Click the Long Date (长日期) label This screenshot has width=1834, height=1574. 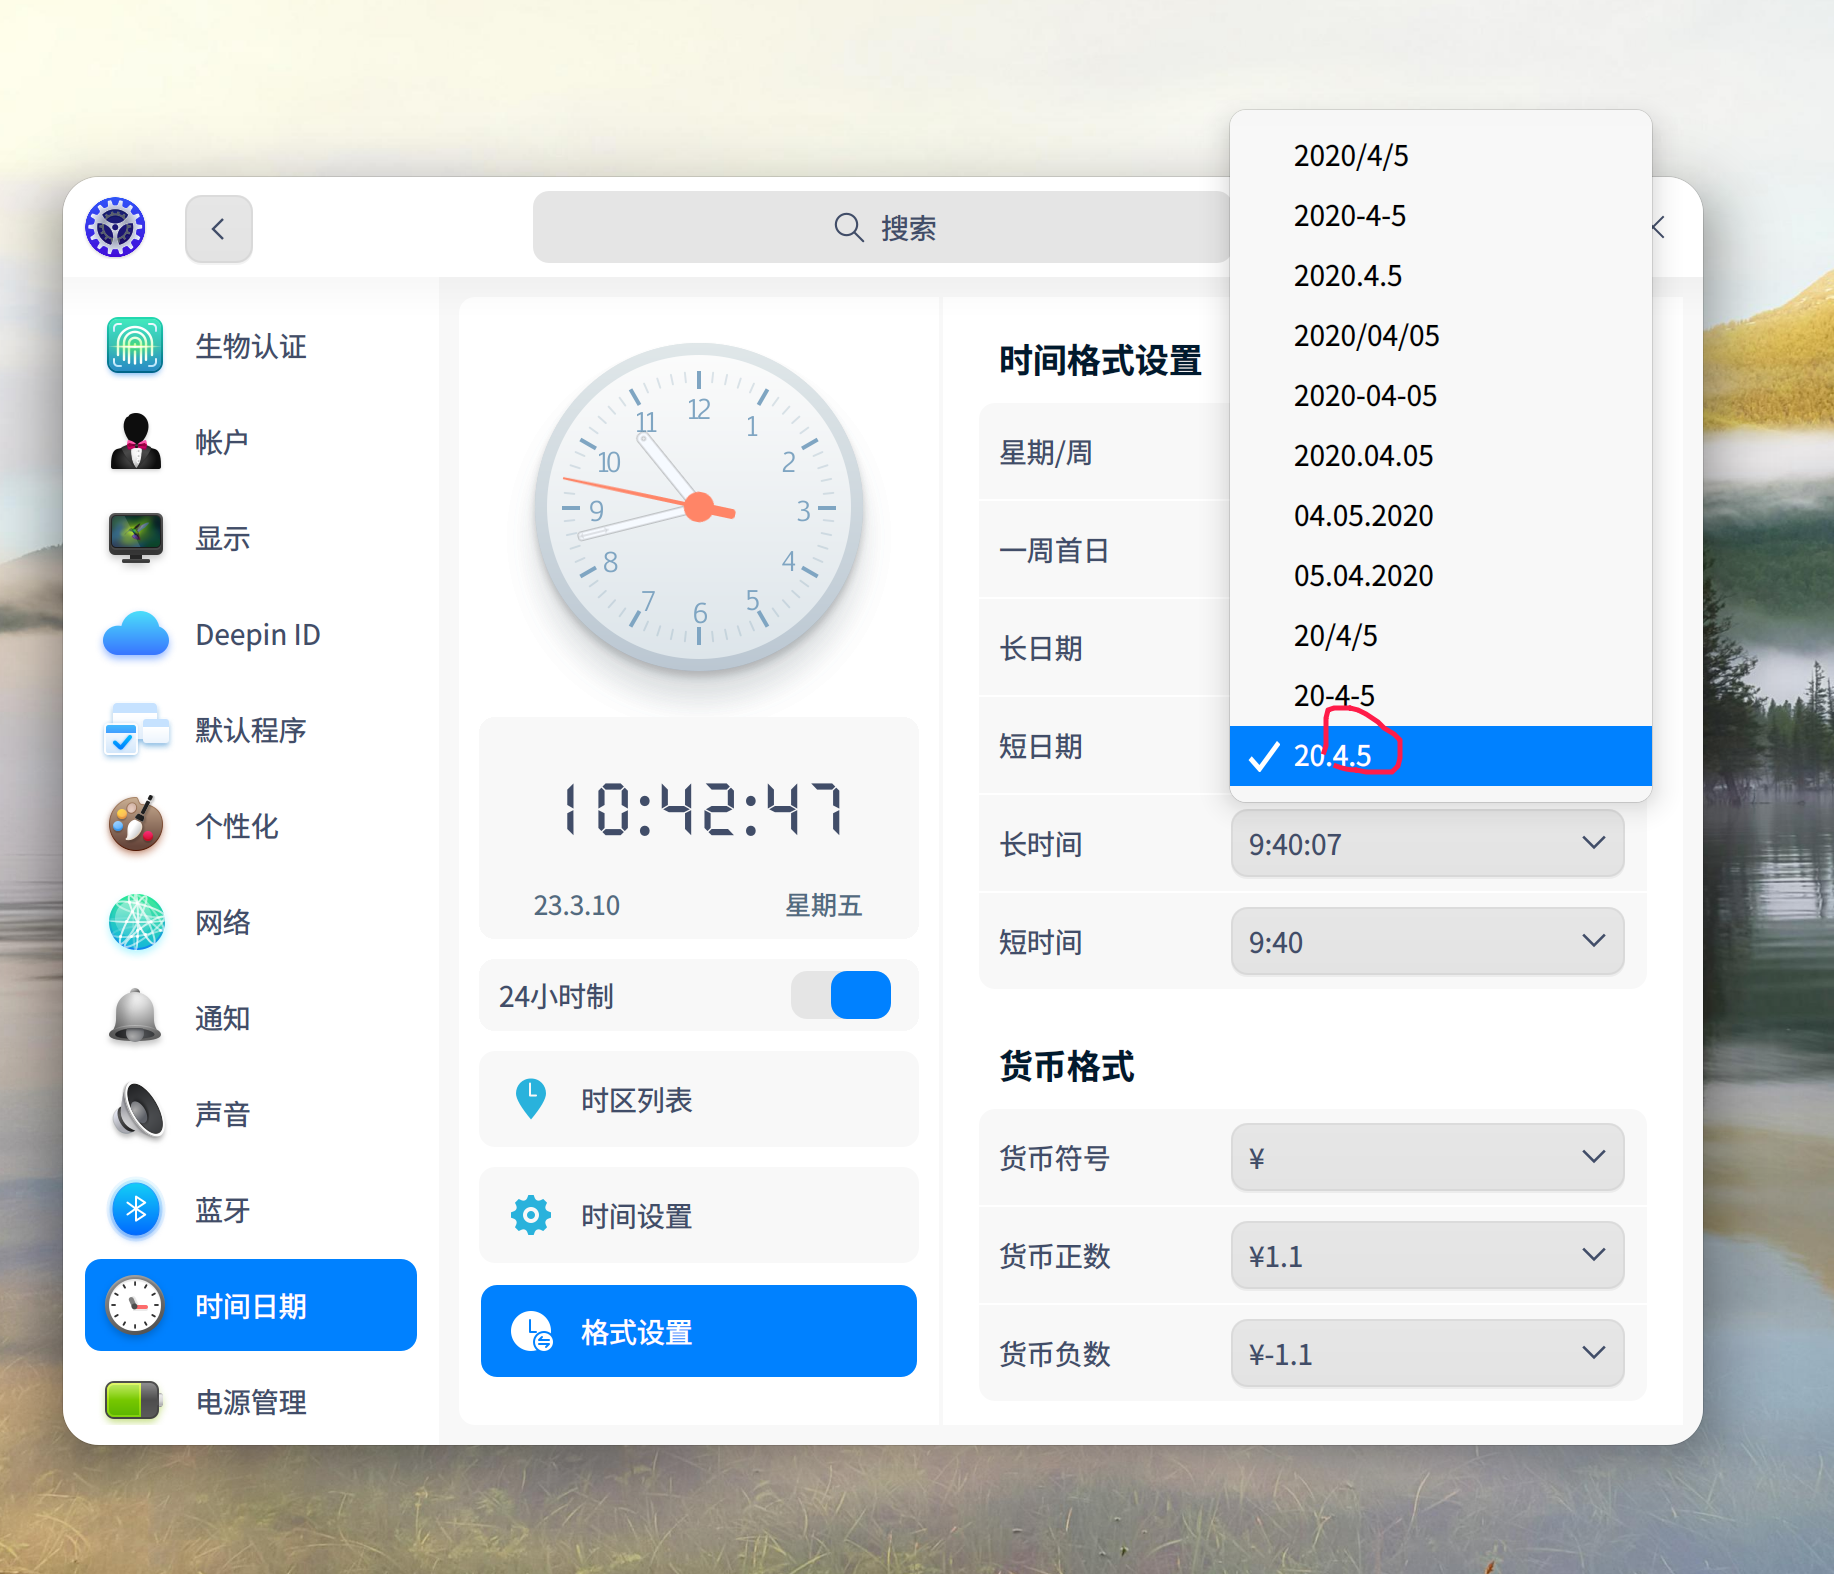1041,648
